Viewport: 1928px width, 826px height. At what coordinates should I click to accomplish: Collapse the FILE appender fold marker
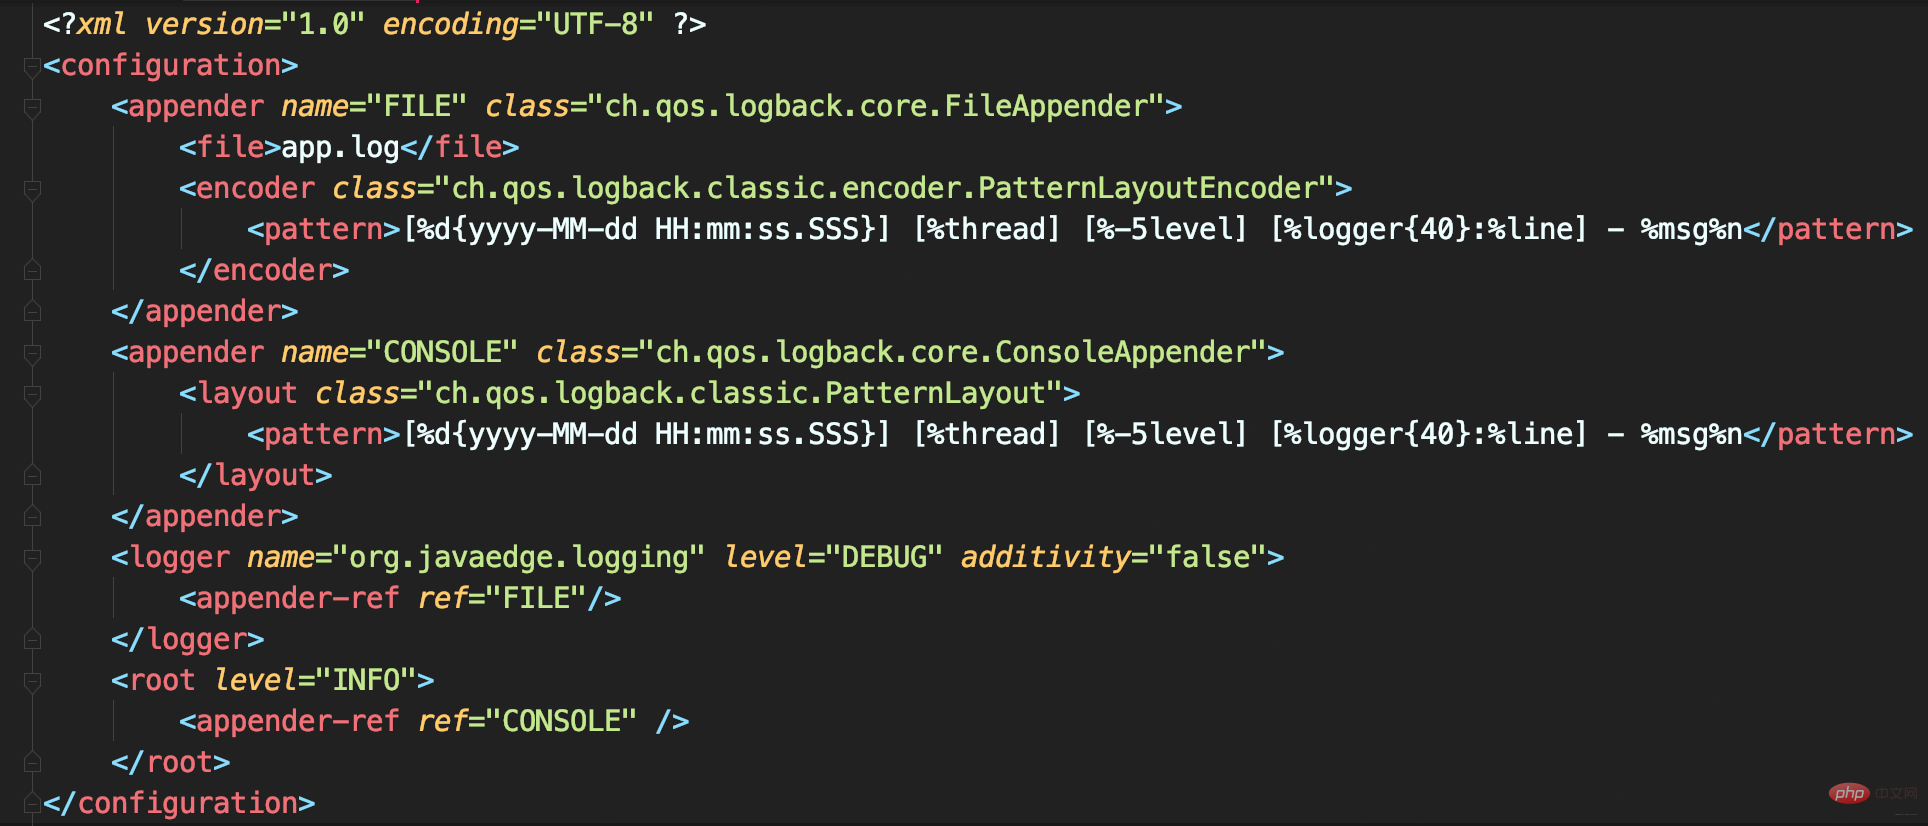32,107
